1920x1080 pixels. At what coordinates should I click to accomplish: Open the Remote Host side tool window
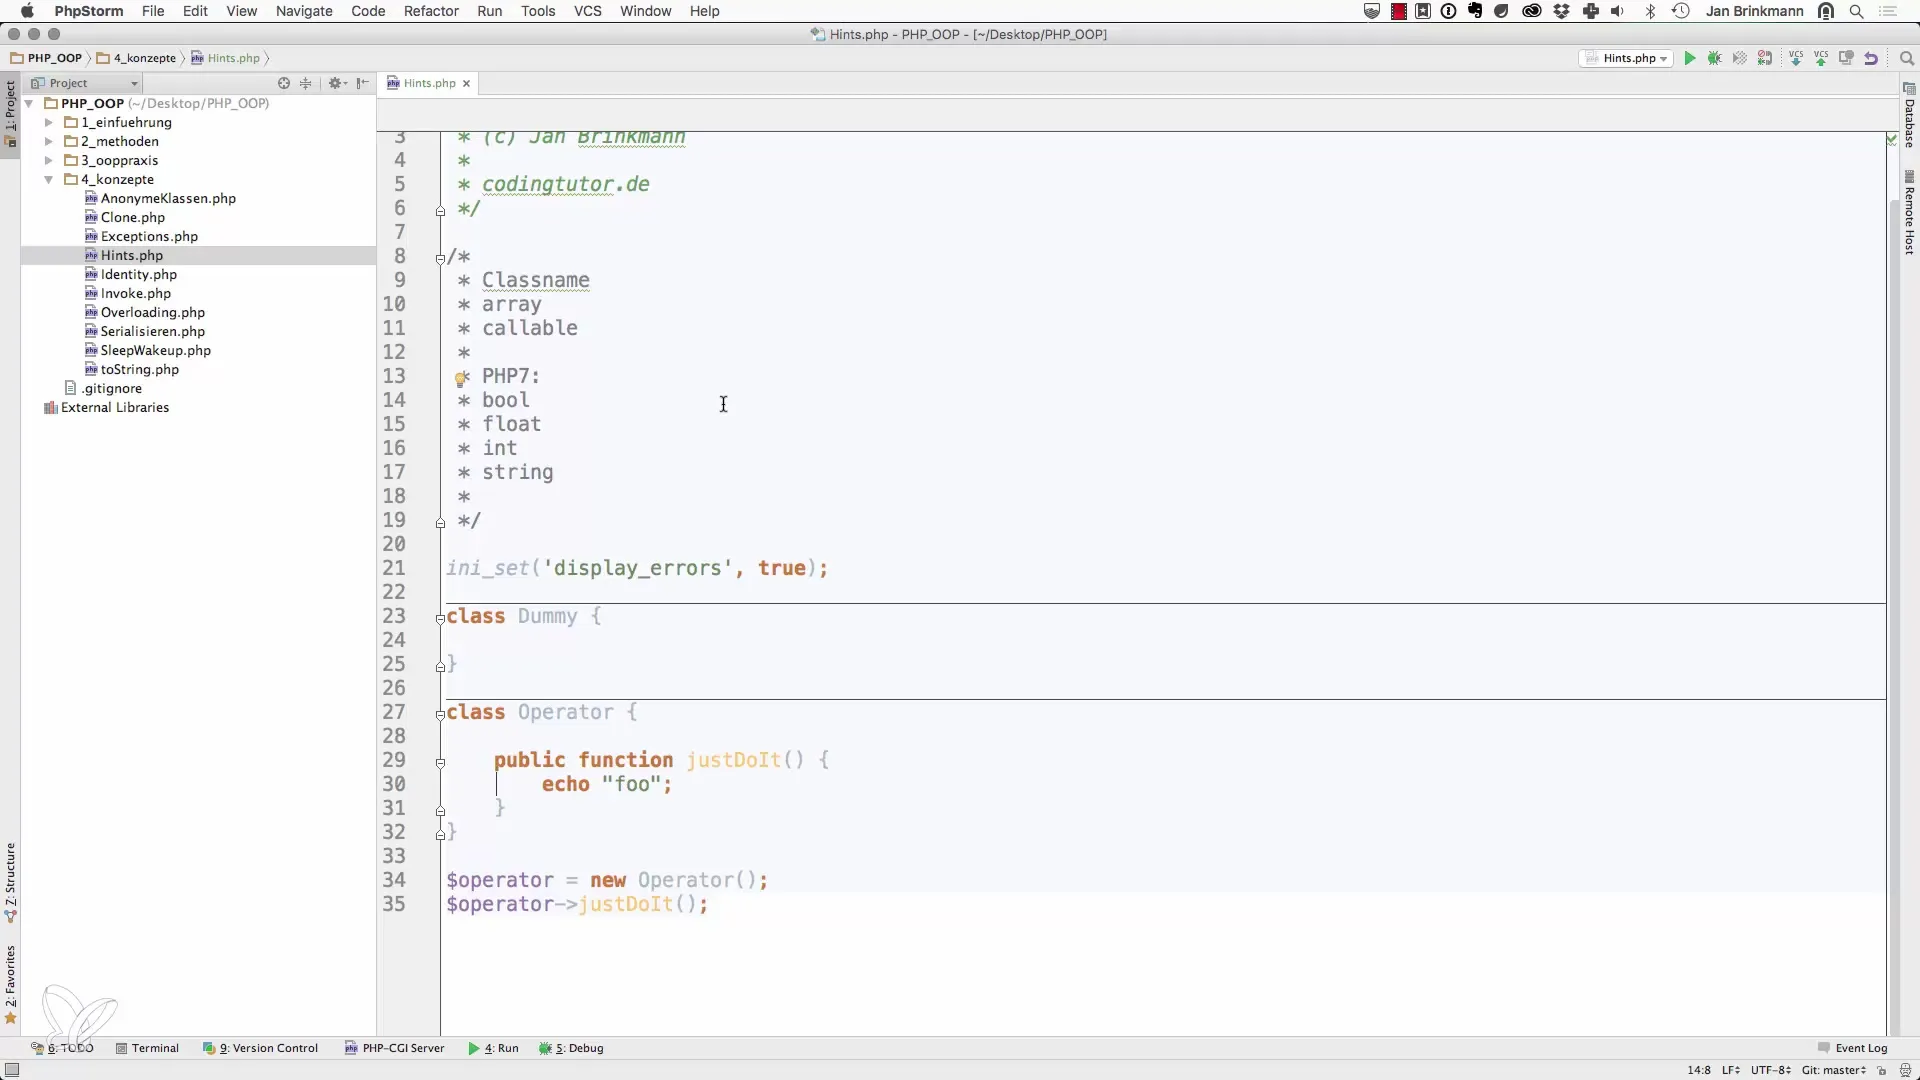click(x=1909, y=213)
